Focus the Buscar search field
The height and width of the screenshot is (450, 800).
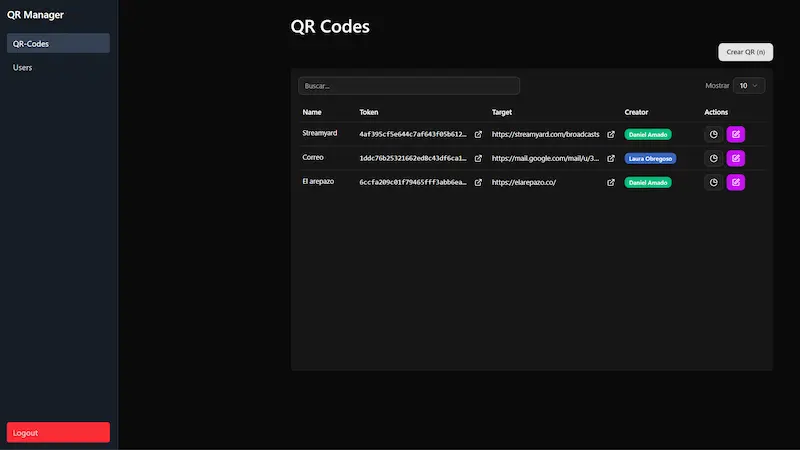409,86
